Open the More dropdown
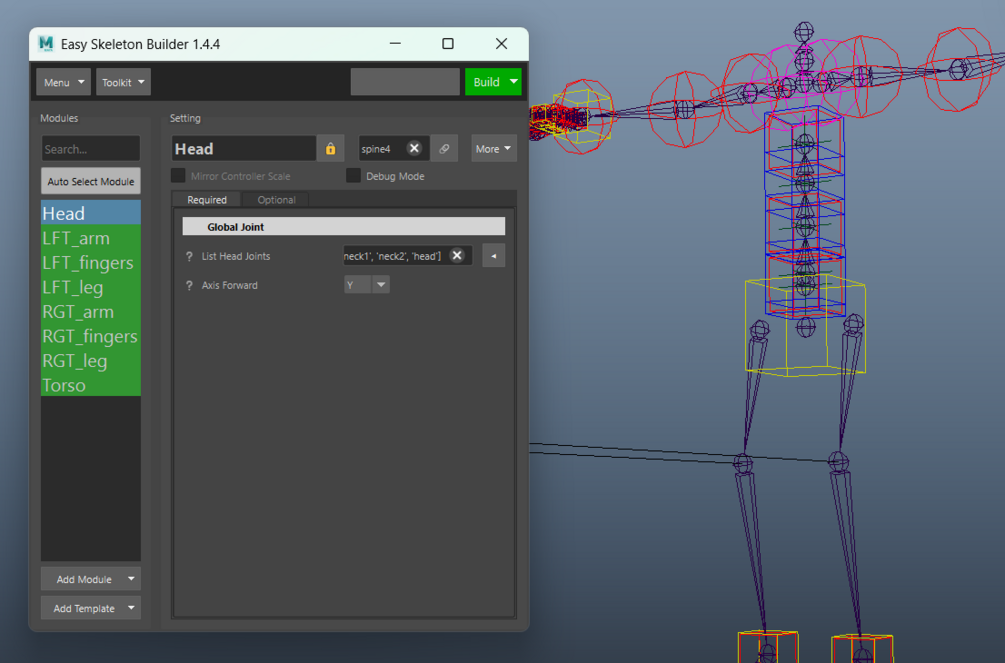Screen dimensions: 1005x663 click(493, 148)
